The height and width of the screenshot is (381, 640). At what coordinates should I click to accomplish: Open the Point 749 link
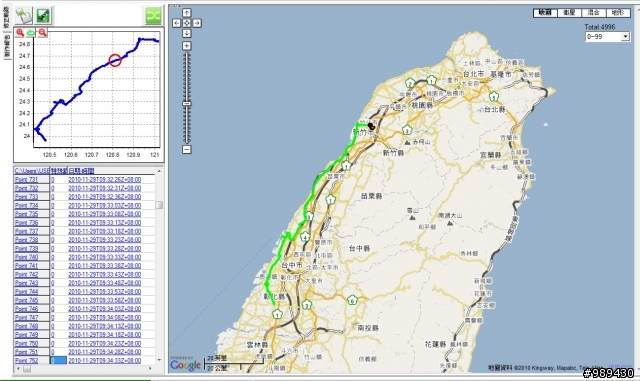click(x=26, y=334)
